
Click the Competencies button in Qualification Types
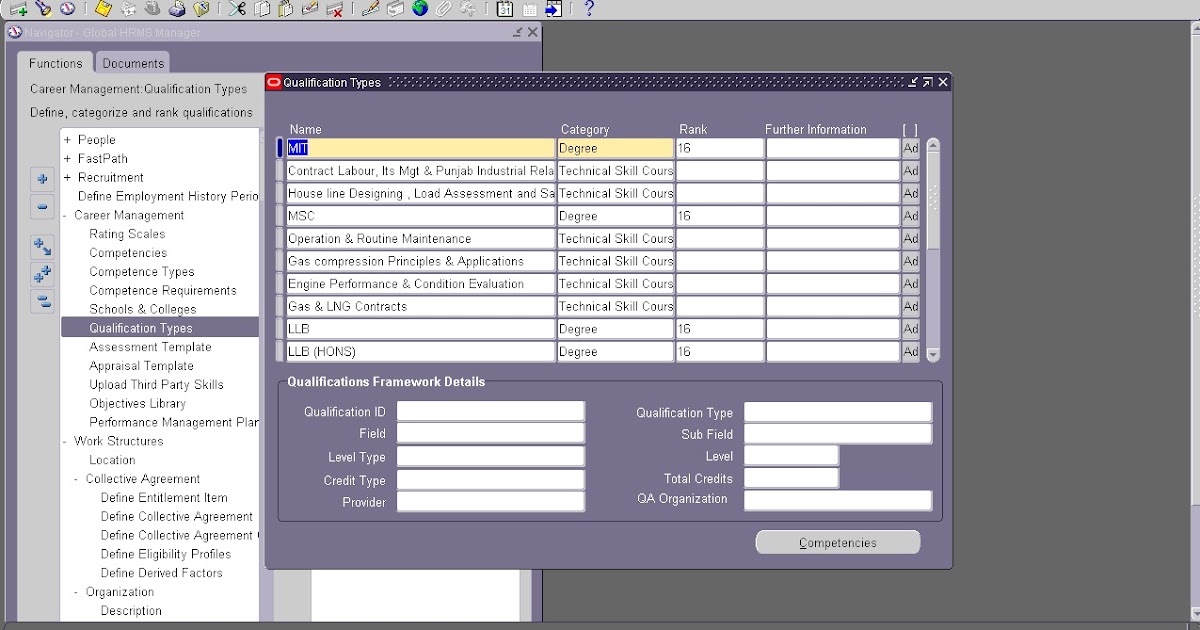click(838, 543)
